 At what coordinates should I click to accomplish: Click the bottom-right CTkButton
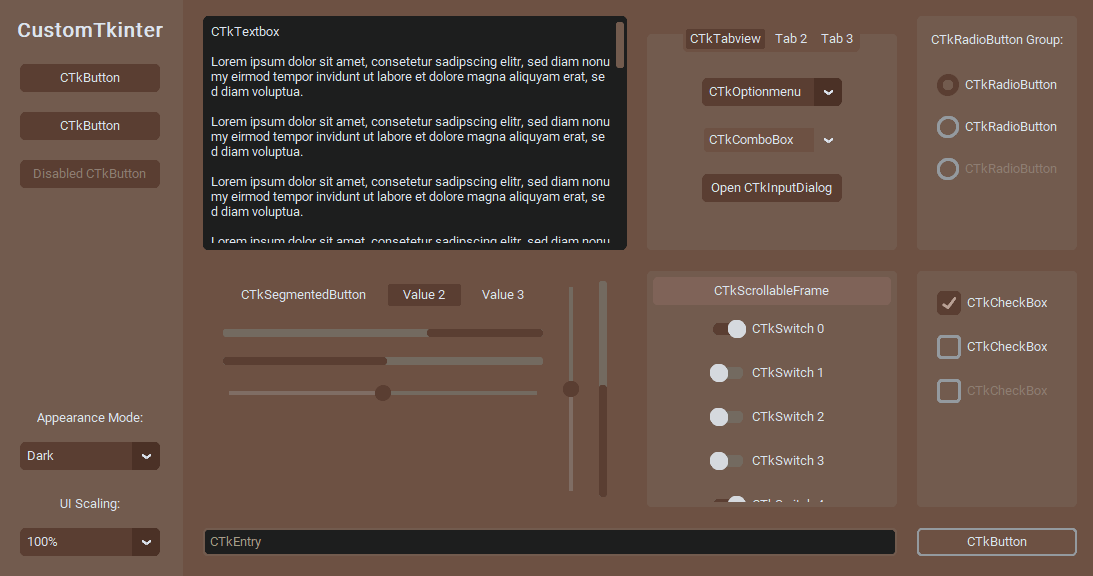[996, 541]
